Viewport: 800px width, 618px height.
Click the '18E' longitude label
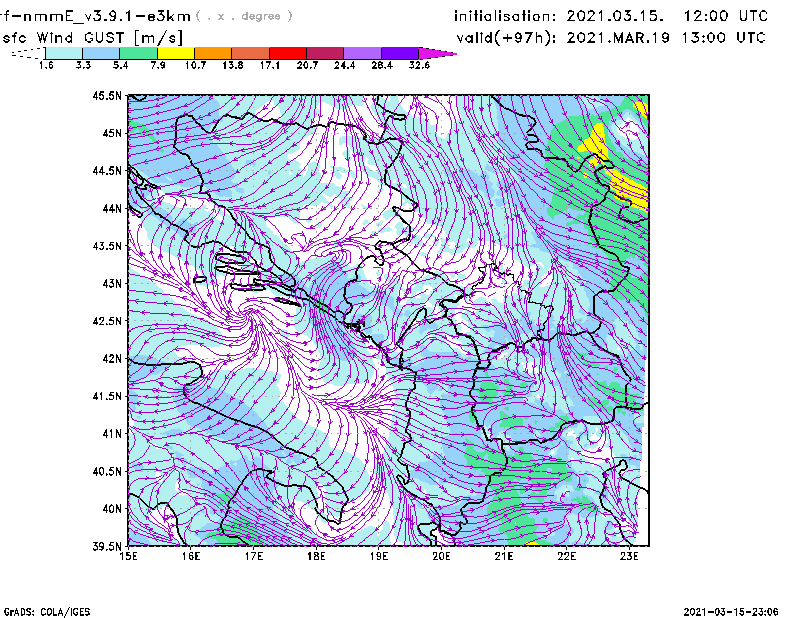click(x=316, y=556)
